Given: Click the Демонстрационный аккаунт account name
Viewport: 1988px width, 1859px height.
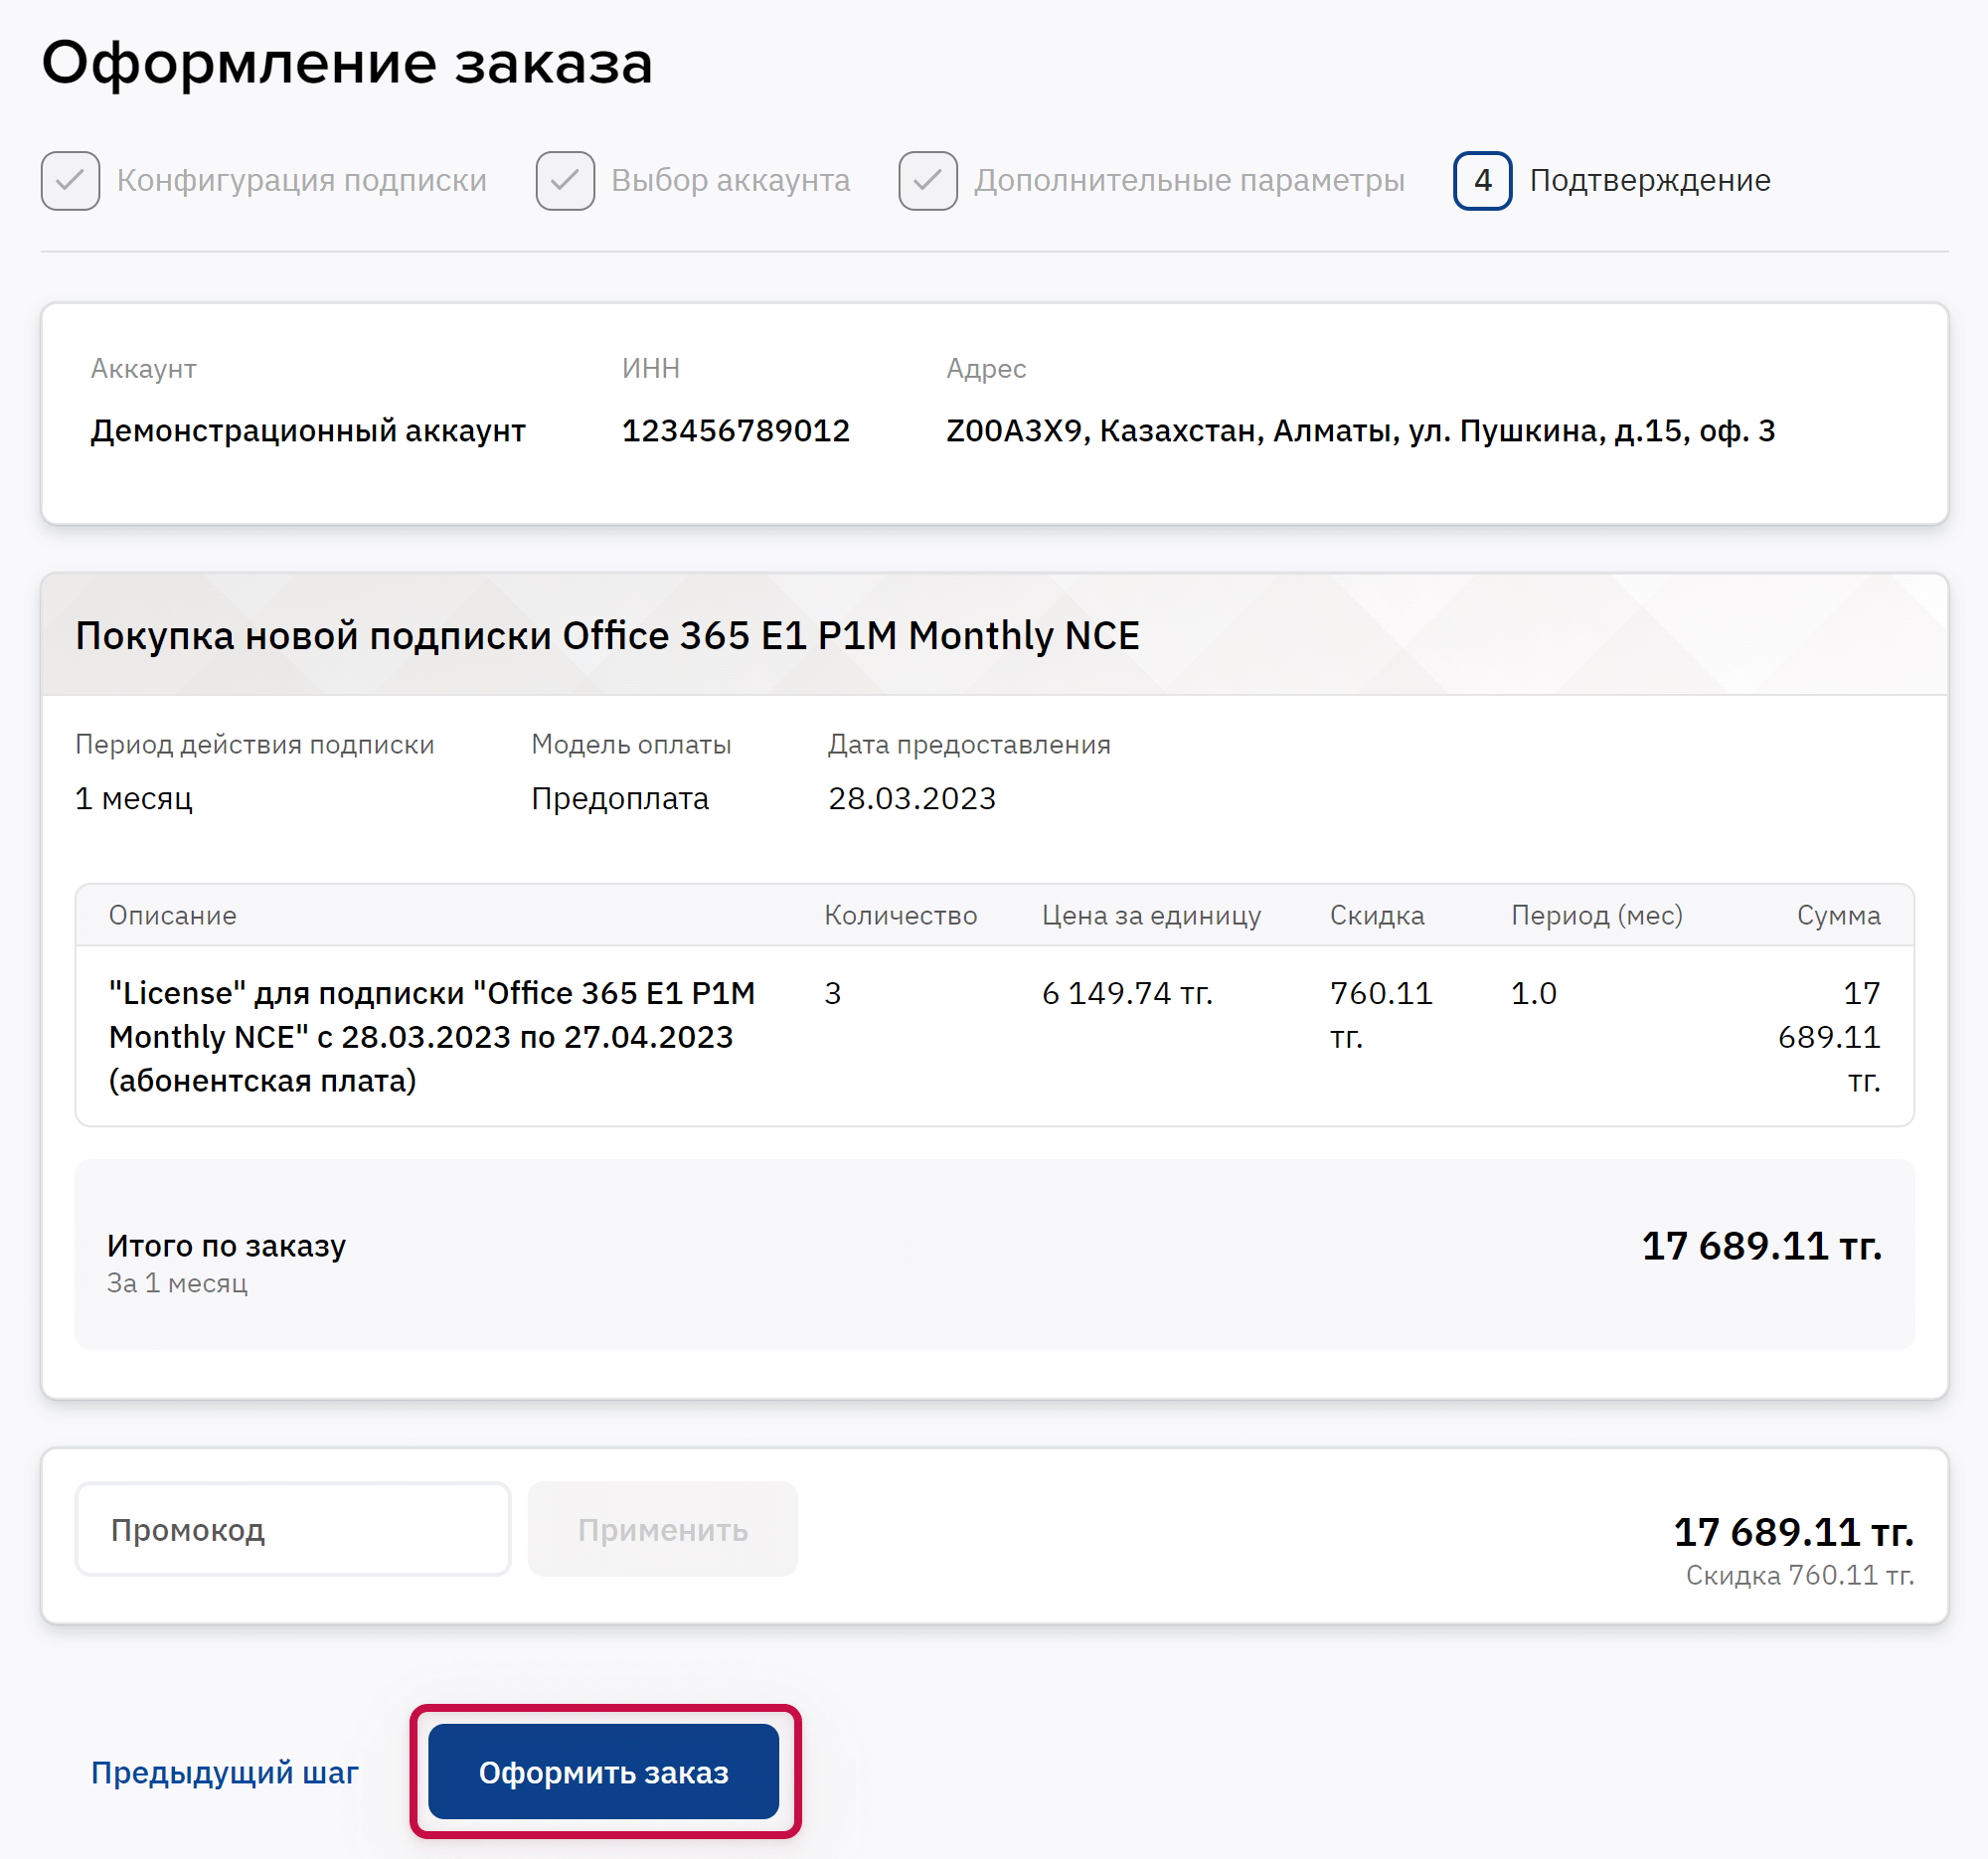Looking at the screenshot, I should [308, 431].
